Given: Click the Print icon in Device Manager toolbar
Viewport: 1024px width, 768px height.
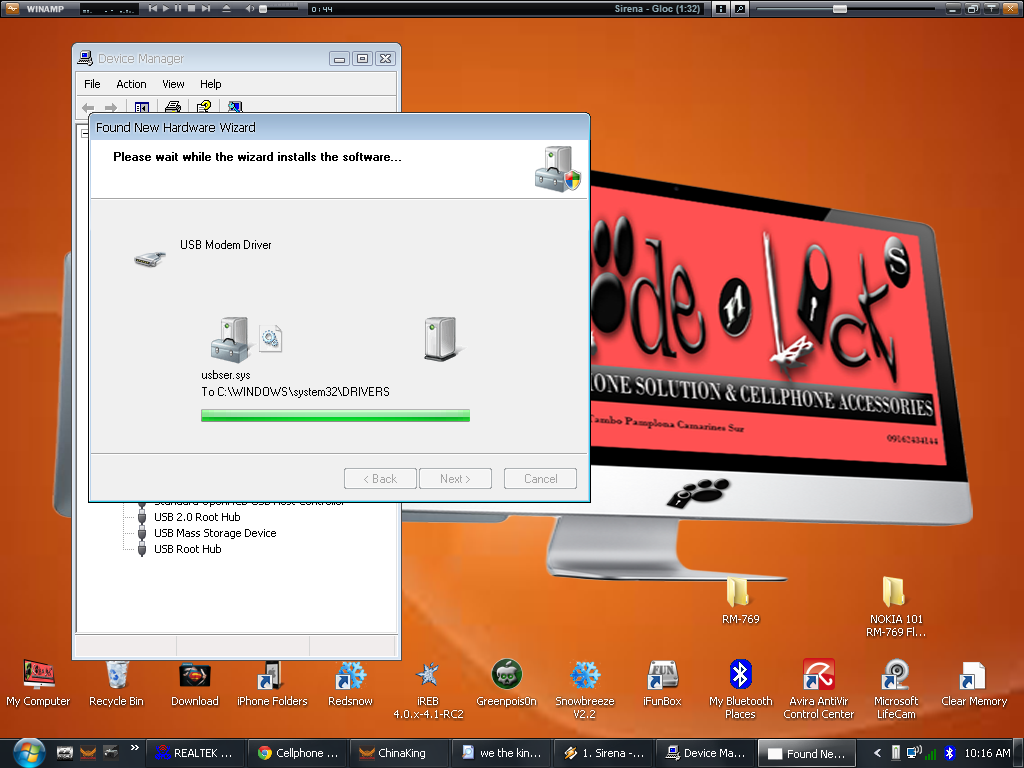Looking at the screenshot, I should (172, 107).
